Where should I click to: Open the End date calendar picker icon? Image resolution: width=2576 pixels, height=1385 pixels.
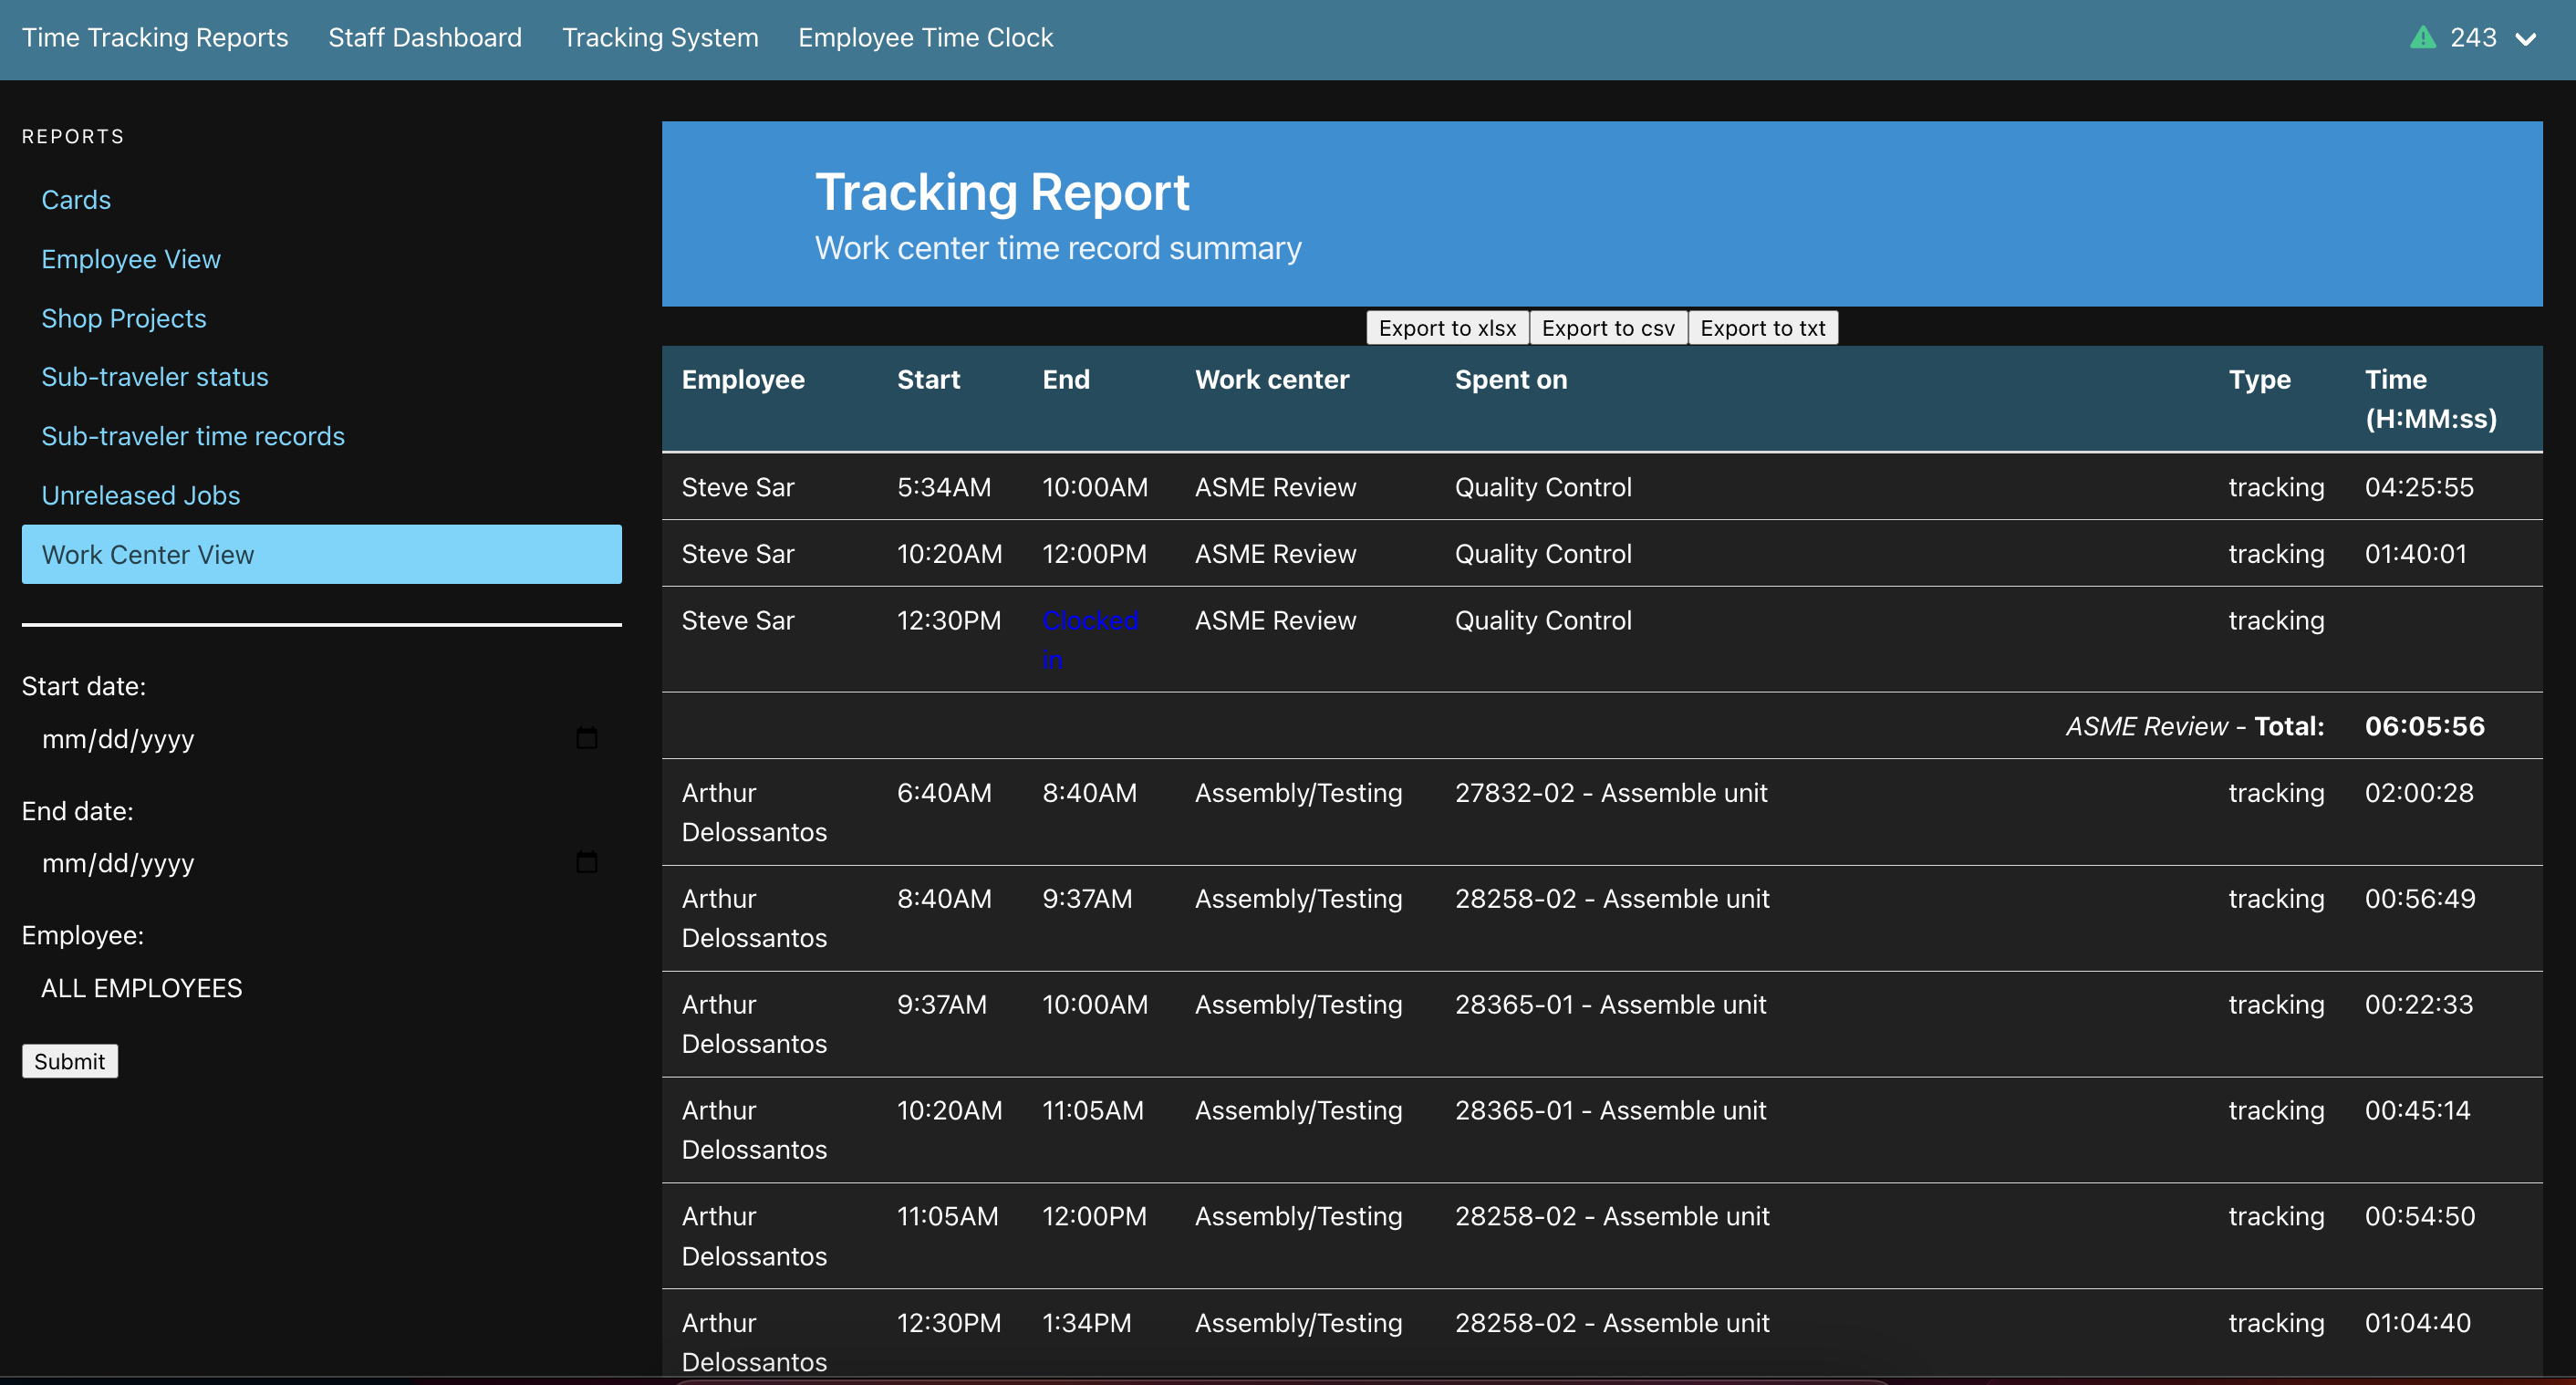pos(587,862)
